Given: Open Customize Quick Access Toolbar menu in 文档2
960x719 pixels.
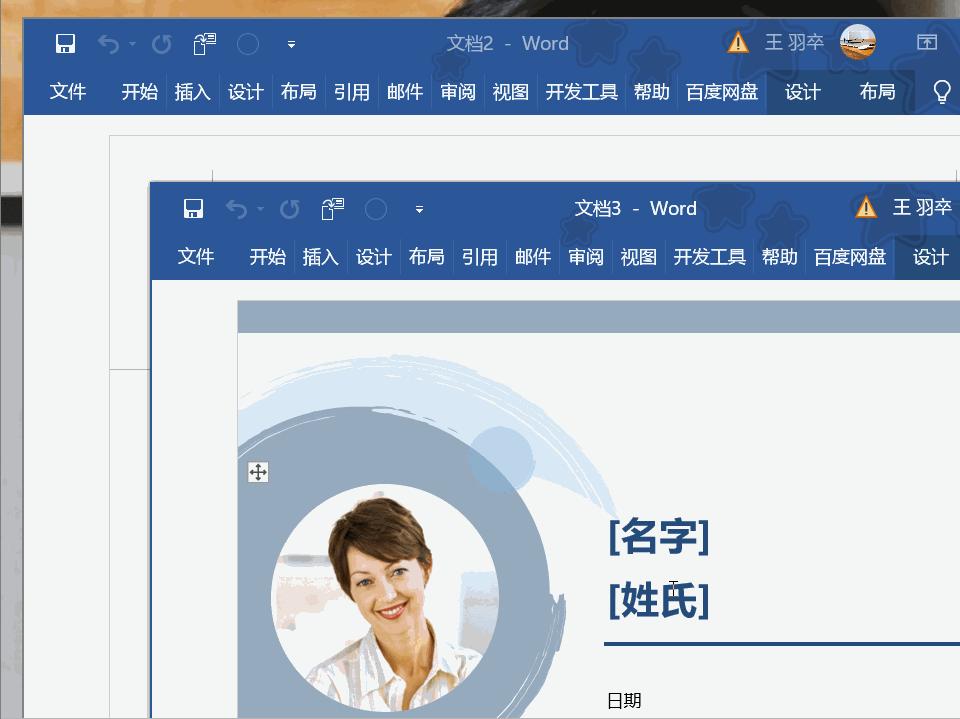Looking at the screenshot, I should coord(290,44).
